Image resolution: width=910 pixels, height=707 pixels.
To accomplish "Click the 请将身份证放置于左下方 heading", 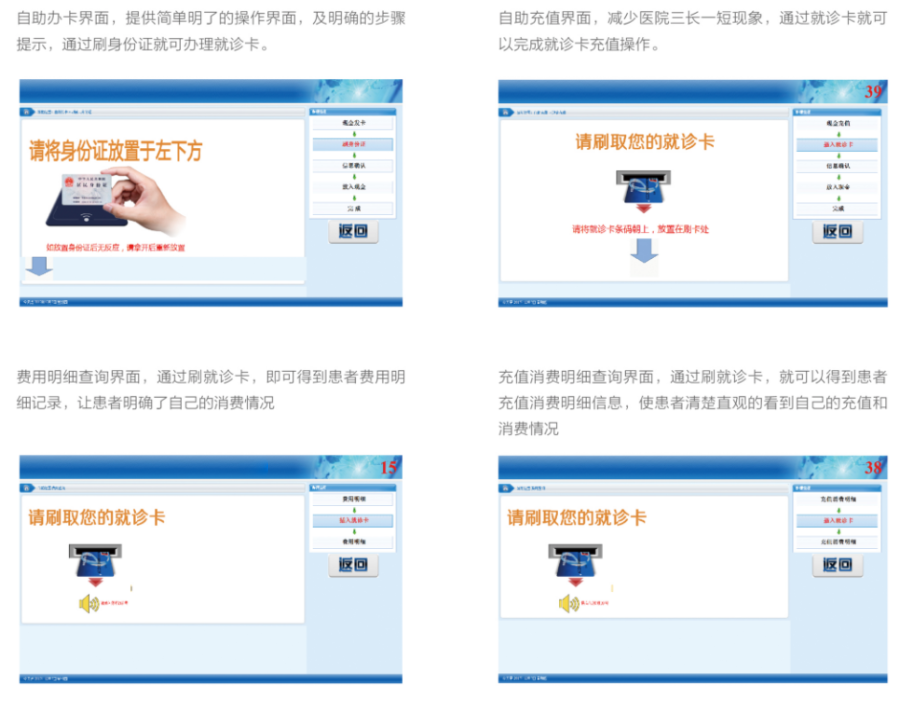I will (116, 151).
